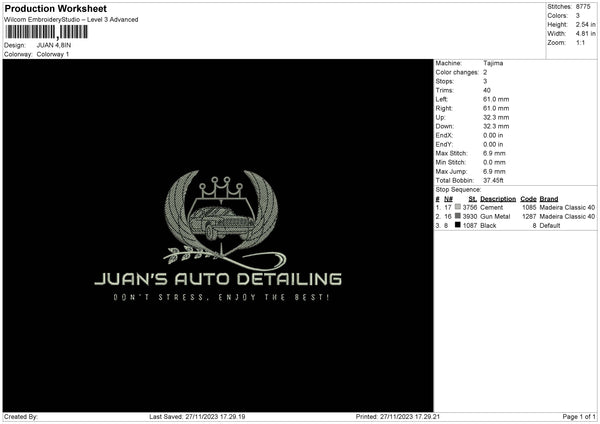Click the design name 'JUAN 4,8IN'
The height and width of the screenshot is (424, 600).
click(54, 45)
